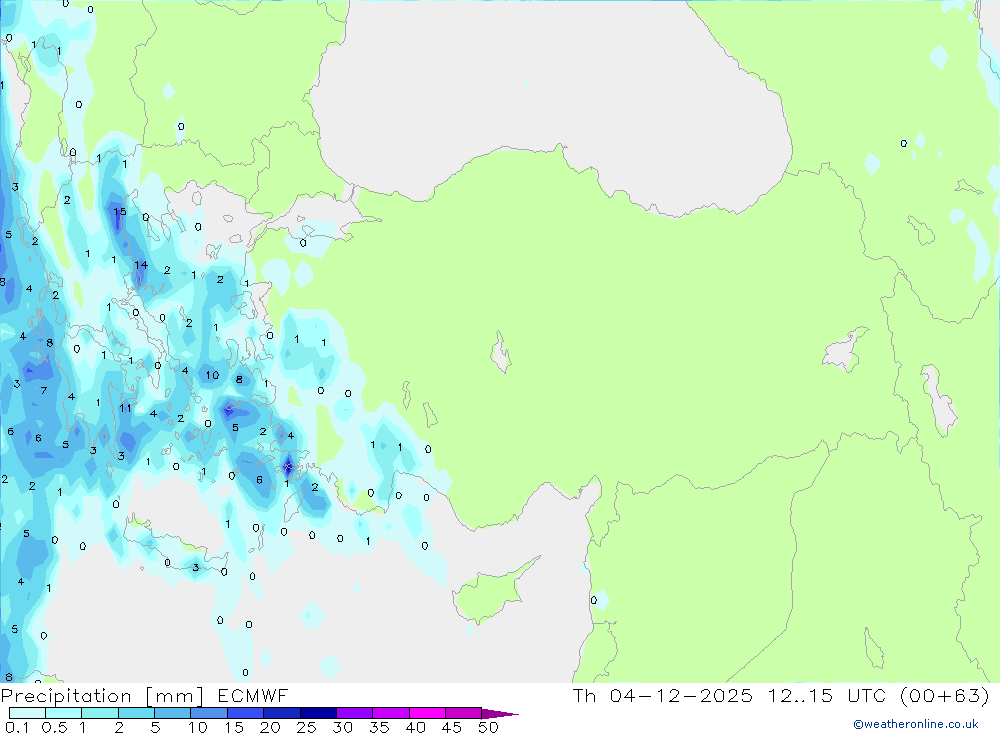This screenshot has width=1000, height=733.
Task: Click the 'ECMWF' model label
Action: [253, 695]
